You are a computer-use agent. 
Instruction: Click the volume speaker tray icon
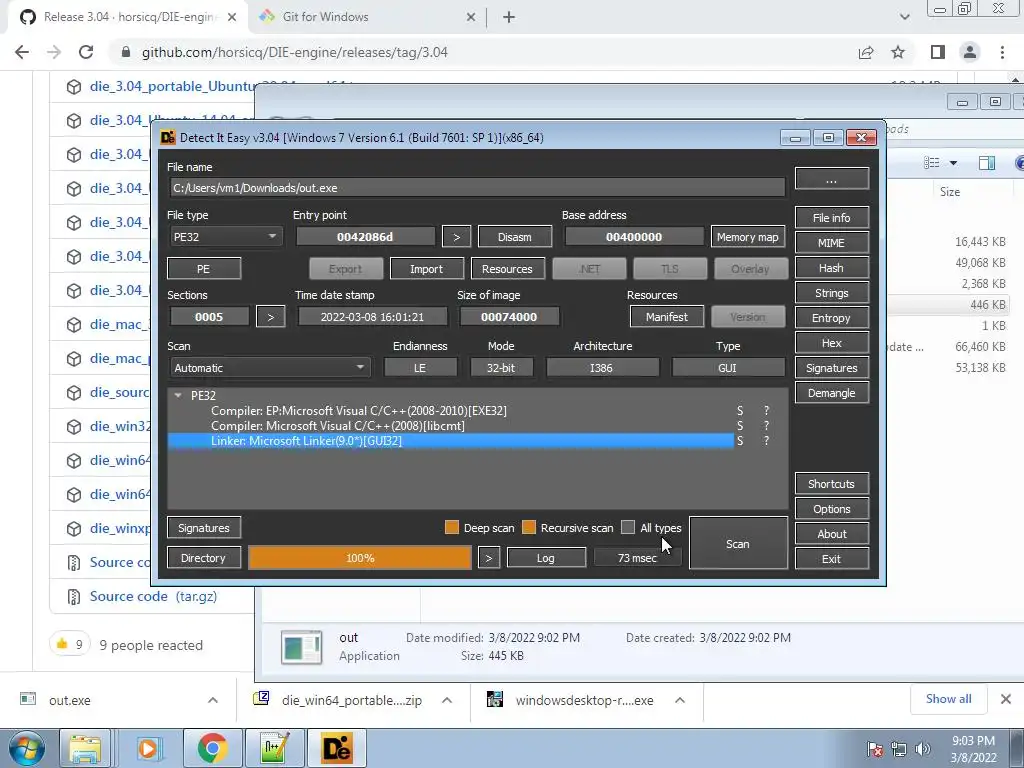(922, 749)
